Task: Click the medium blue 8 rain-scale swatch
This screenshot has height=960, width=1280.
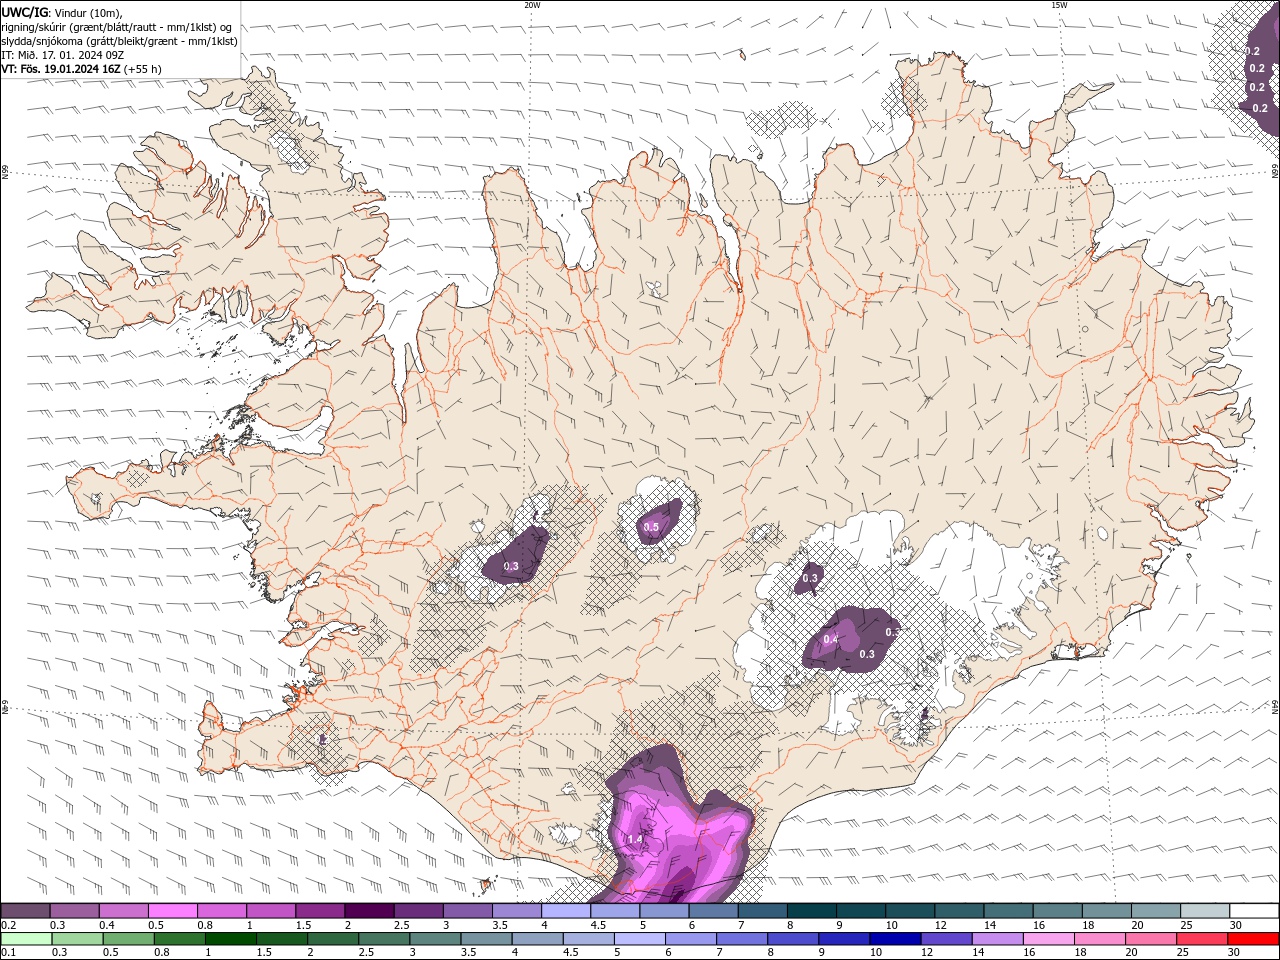Action: 793,939
